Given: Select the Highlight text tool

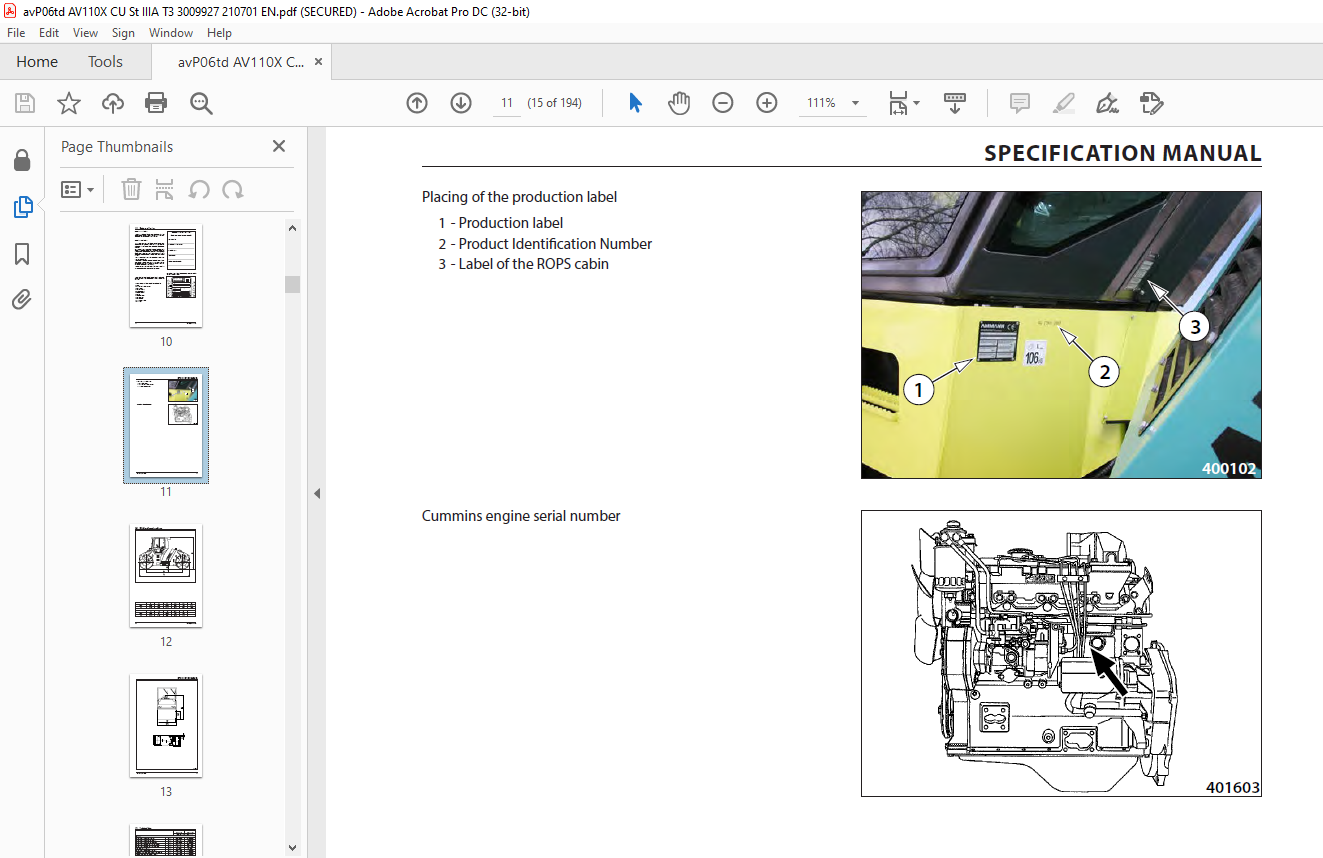Looking at the screenshot, I should 1064,103.
